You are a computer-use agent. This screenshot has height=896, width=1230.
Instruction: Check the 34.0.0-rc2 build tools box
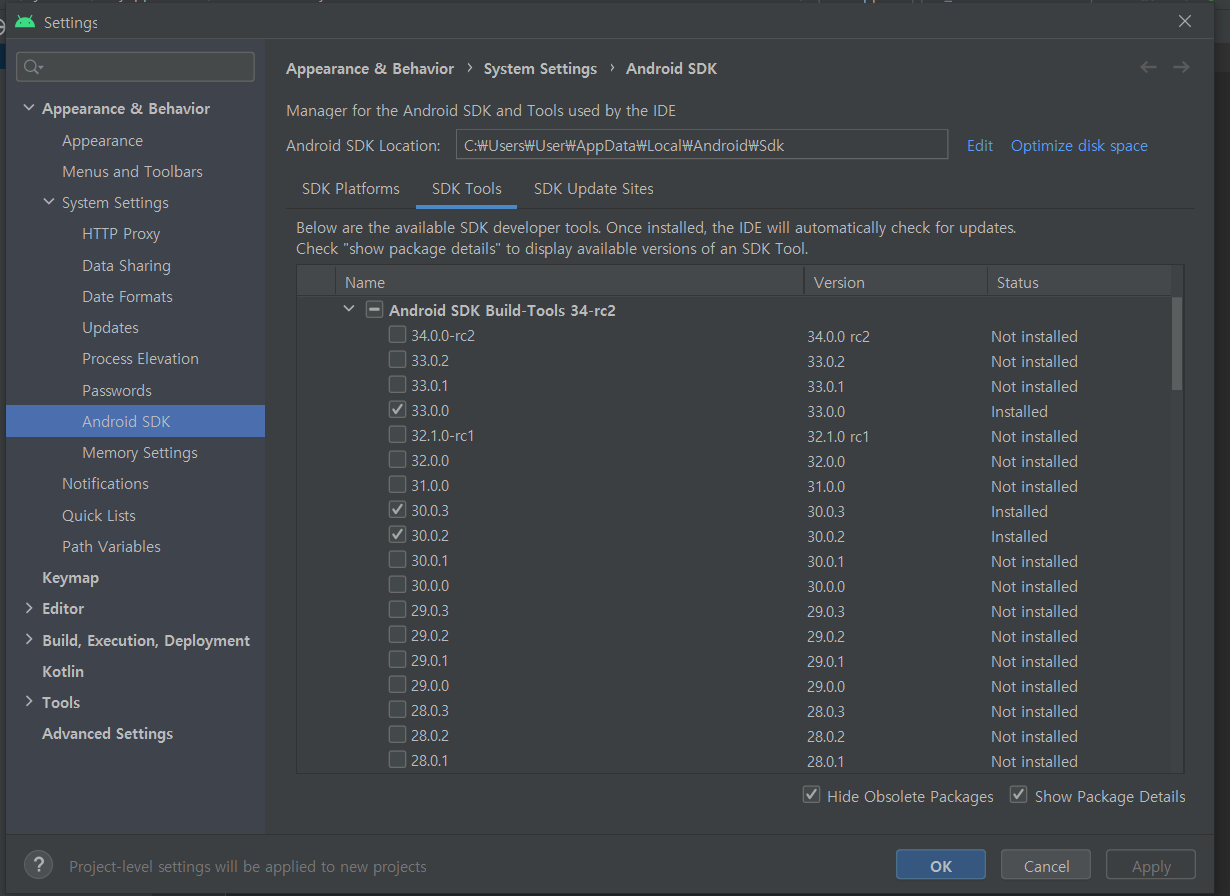(397, 335)
